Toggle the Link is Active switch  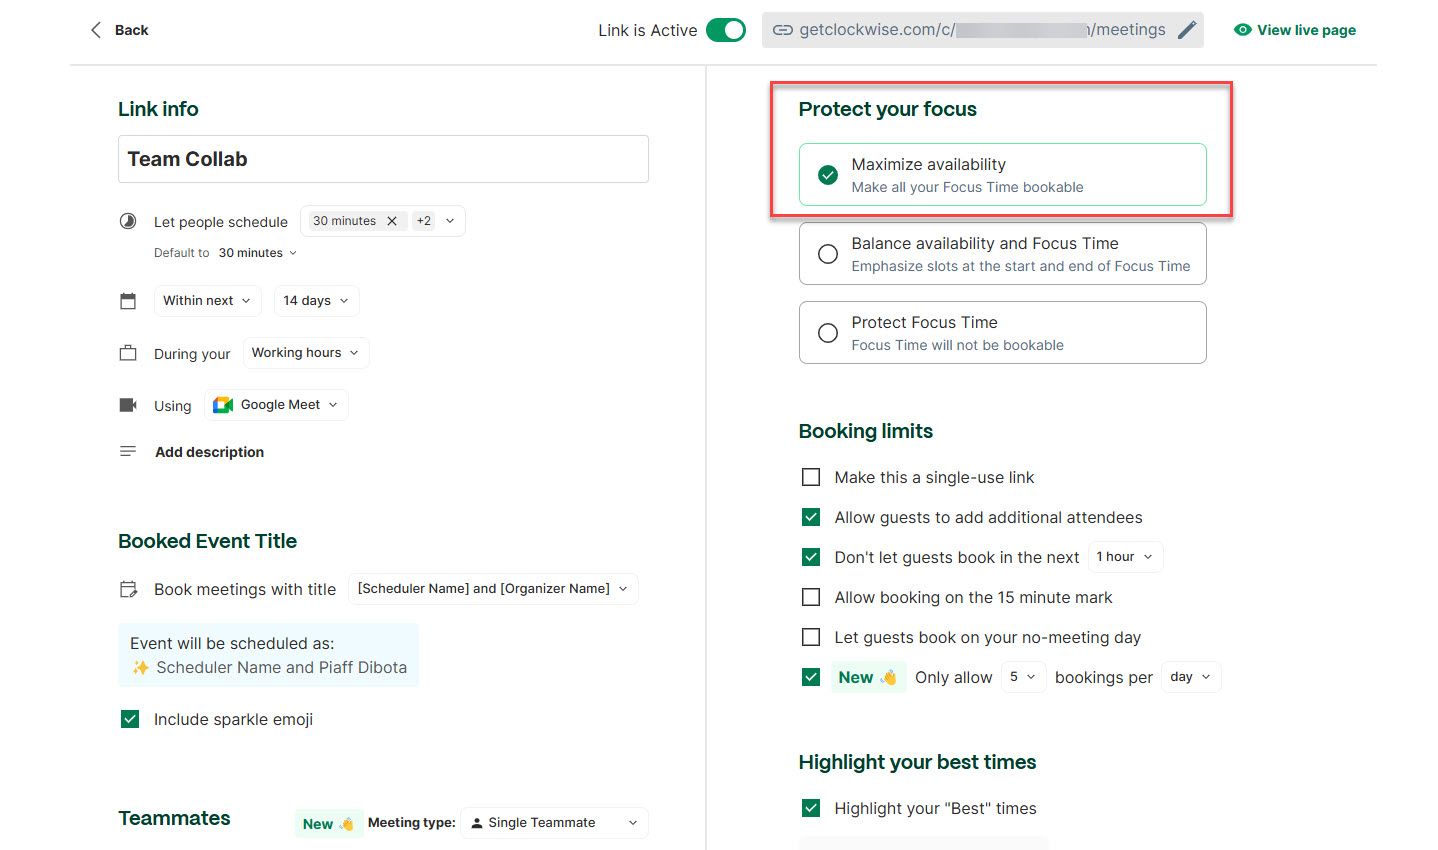coord(726,30)
